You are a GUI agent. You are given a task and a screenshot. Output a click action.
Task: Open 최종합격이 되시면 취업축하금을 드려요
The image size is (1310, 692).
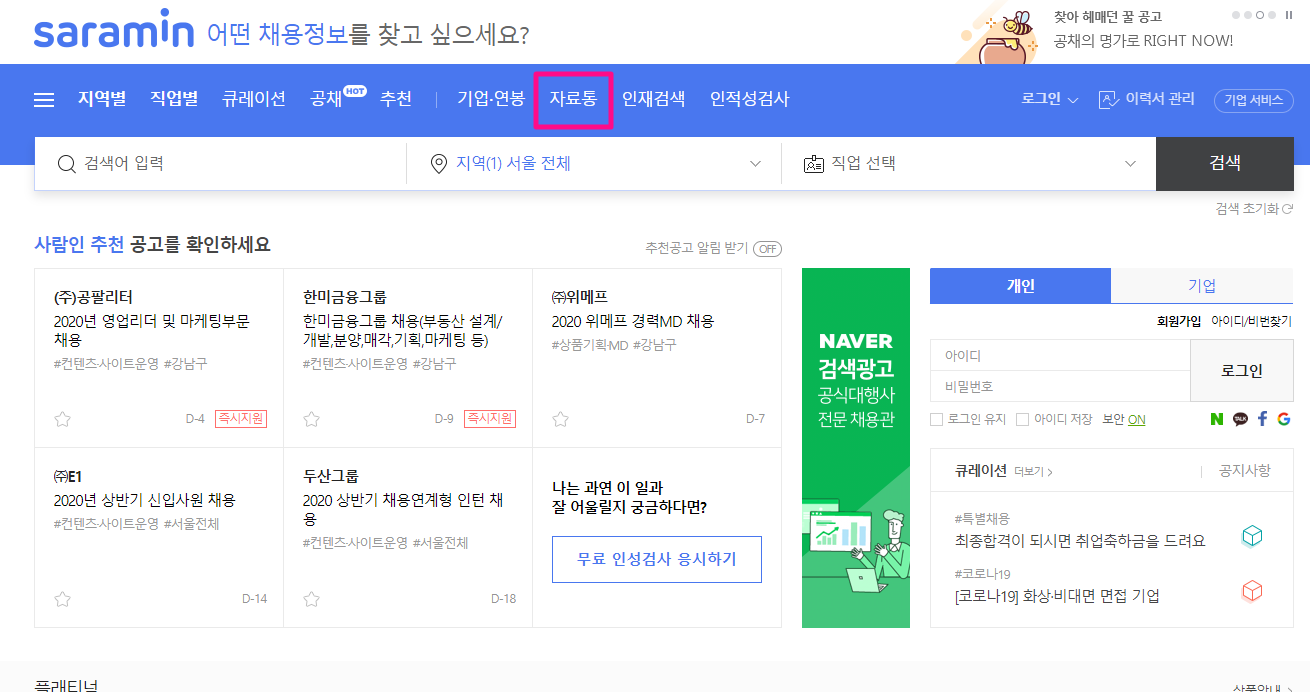pos(1080,541)
